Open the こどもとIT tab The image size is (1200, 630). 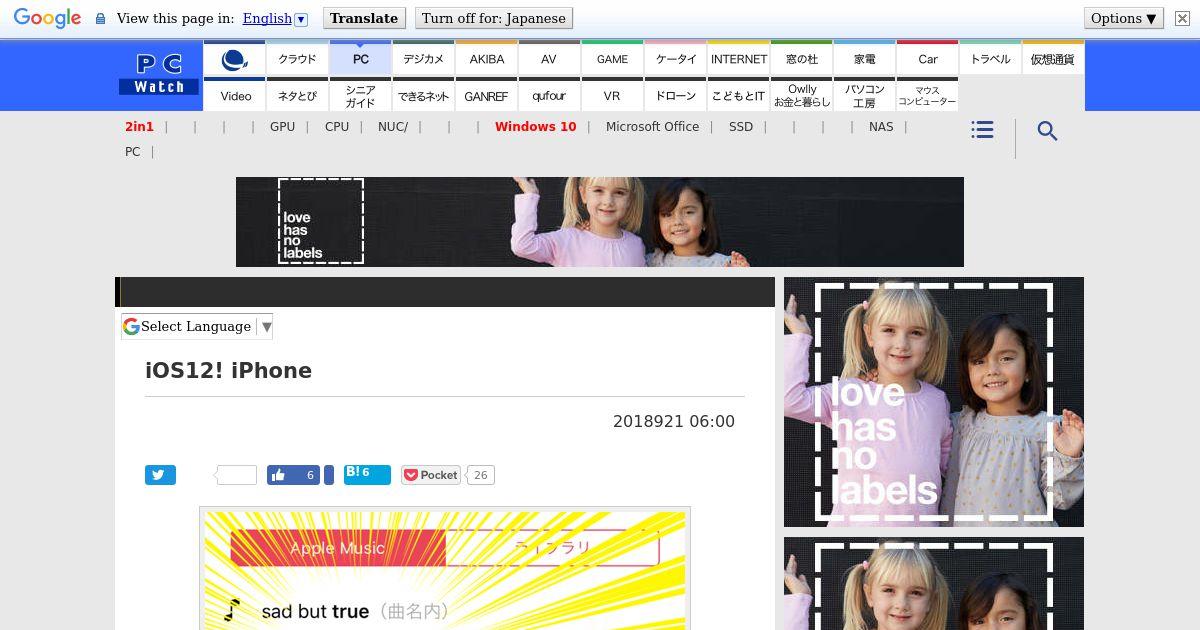[x=739, y=96]
